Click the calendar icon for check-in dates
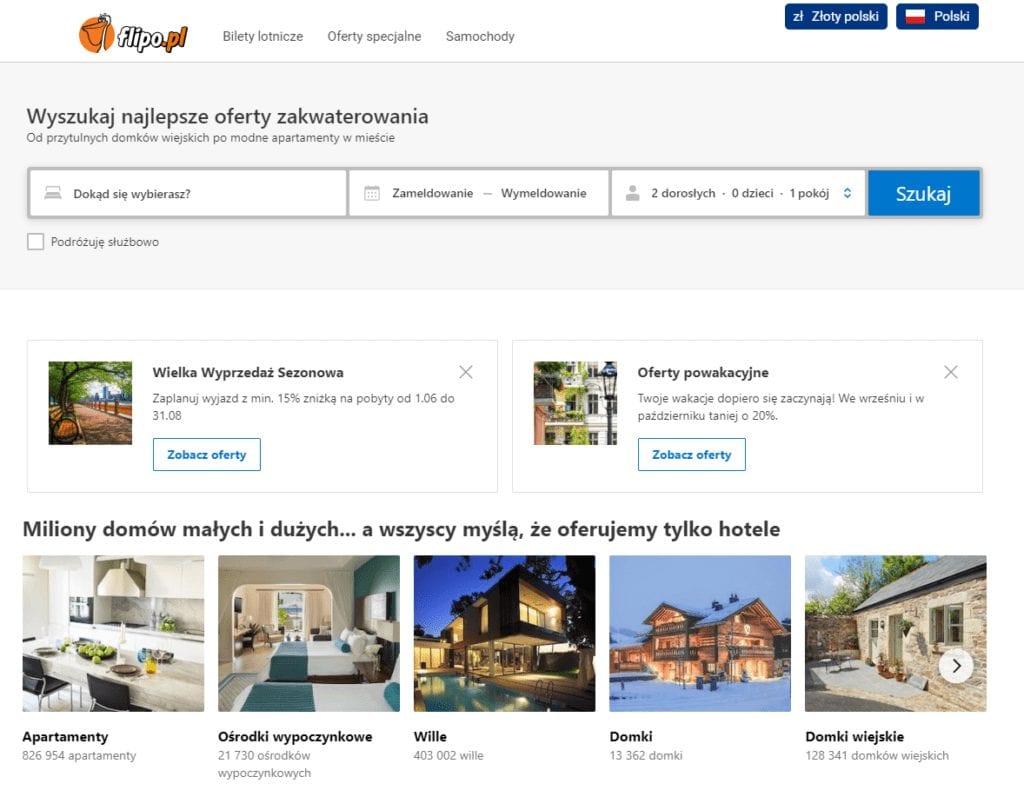 click(372, 193)
